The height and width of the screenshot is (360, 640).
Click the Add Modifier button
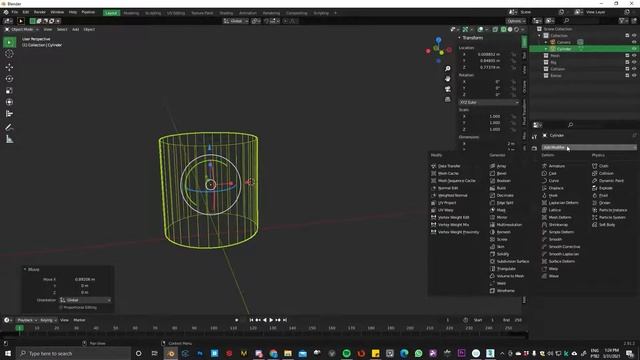pyautogui.click(x=589, y=147)
